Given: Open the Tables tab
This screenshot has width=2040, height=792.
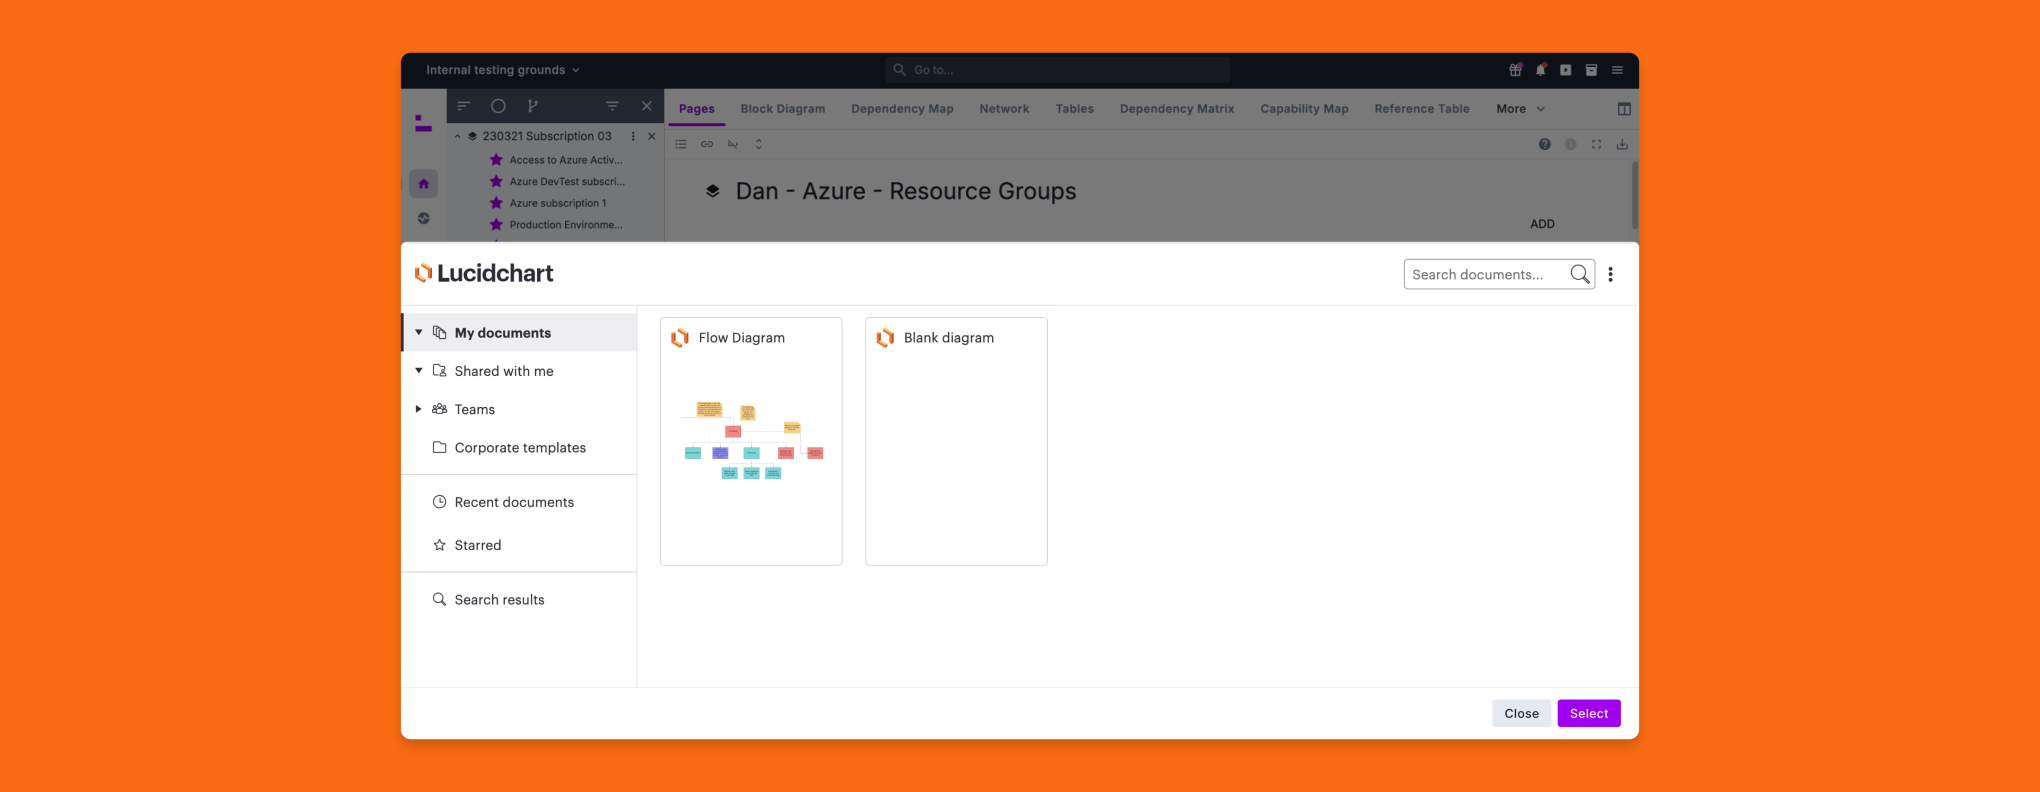Looking at the screenshot, I should coord(1075,109).
